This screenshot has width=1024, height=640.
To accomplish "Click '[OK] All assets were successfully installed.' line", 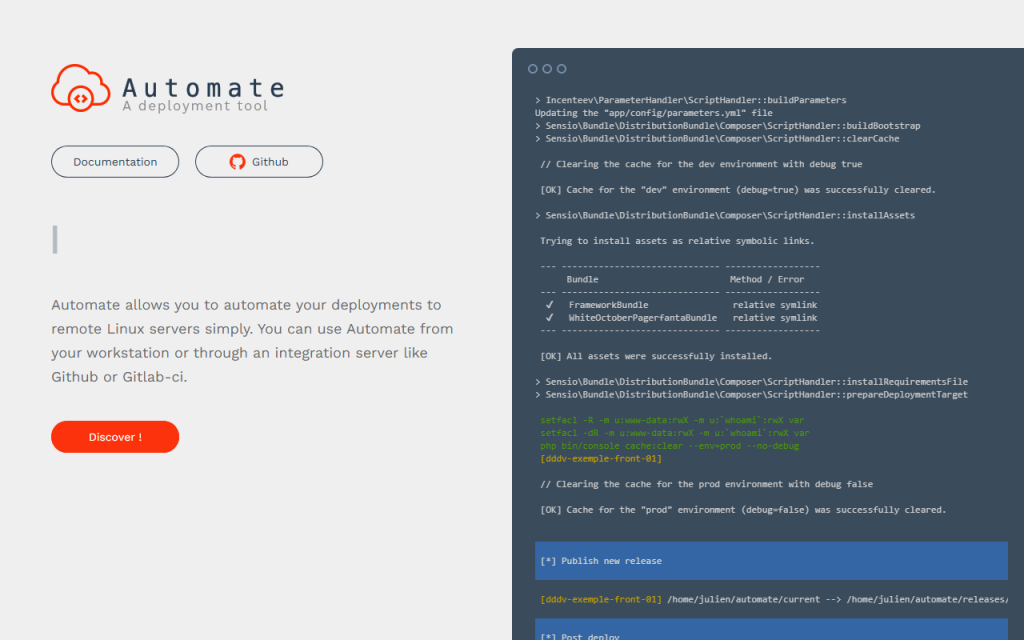I will click(656, 357).
